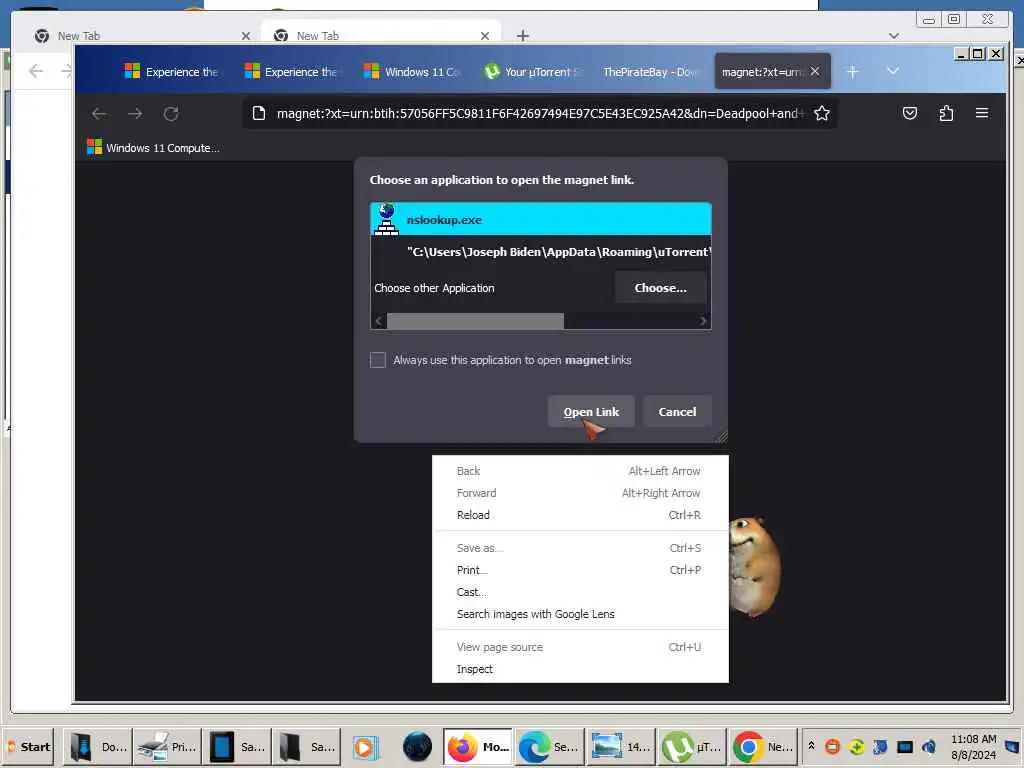Bookmark the magnet page with the star icon
The width and height of the screenshot is (1024, 768).
tap(822, 114)
